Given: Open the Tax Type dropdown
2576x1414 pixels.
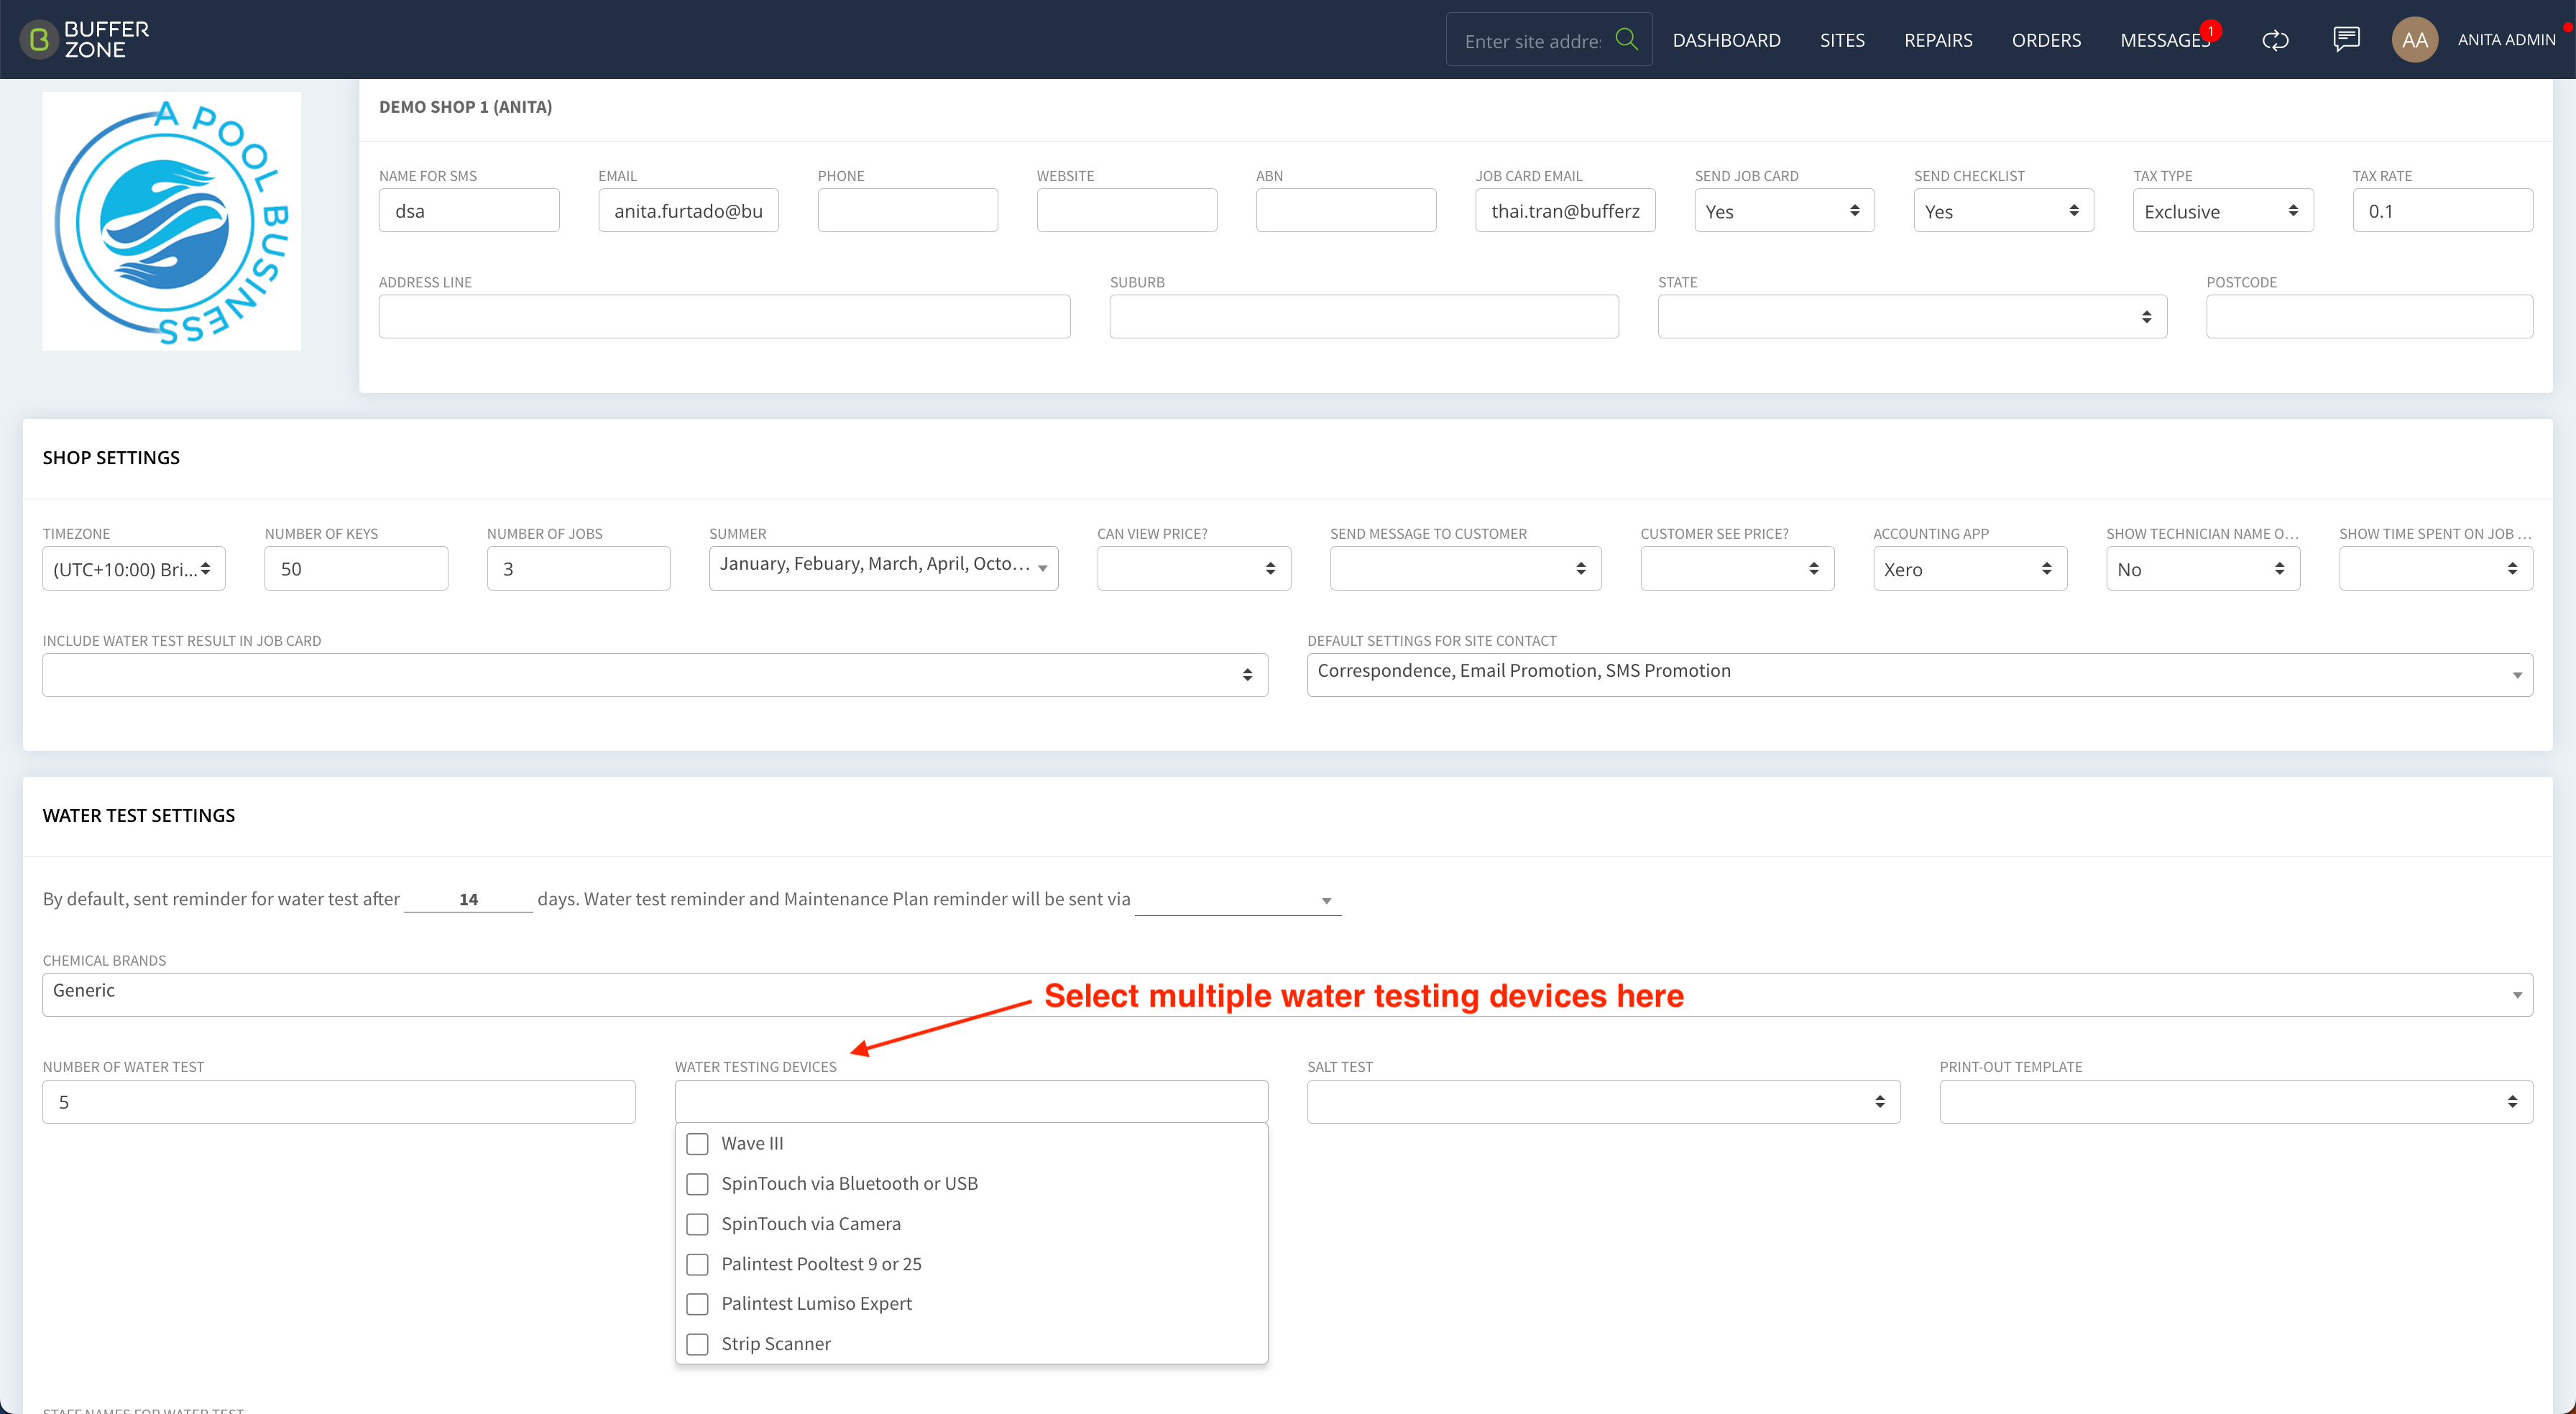Looking at the screenshot, I should point(2222,211).
